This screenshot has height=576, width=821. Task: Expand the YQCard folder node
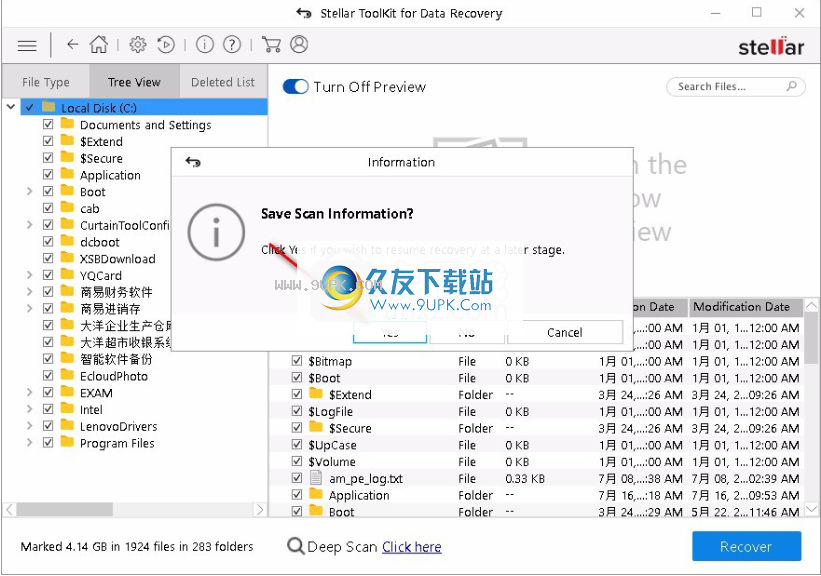tap(29, 275)
